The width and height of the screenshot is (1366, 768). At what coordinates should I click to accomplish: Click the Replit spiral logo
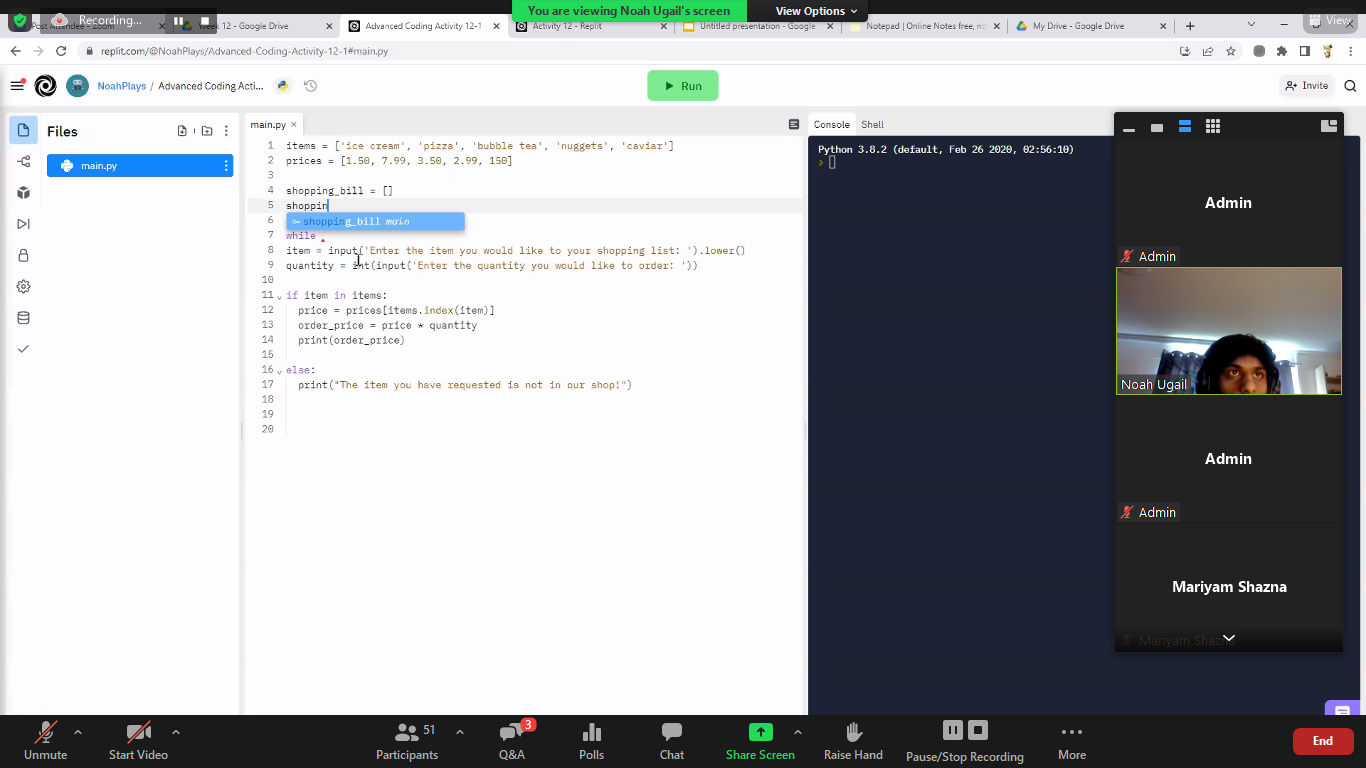click(45, 86)
